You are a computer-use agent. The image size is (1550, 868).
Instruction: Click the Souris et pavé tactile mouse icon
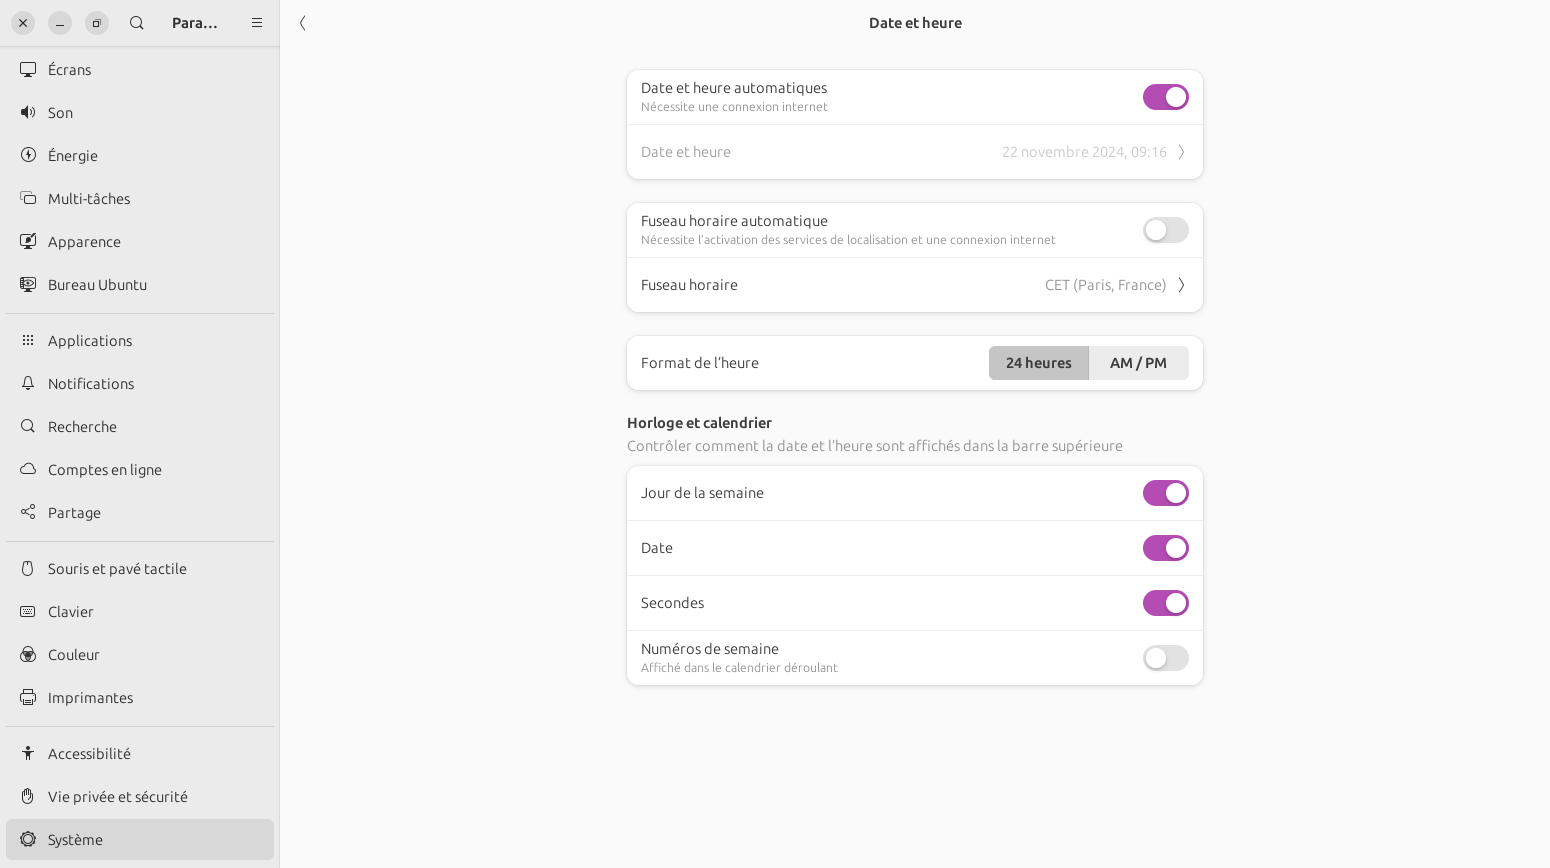pyautogui.click(x=28, y=568)
